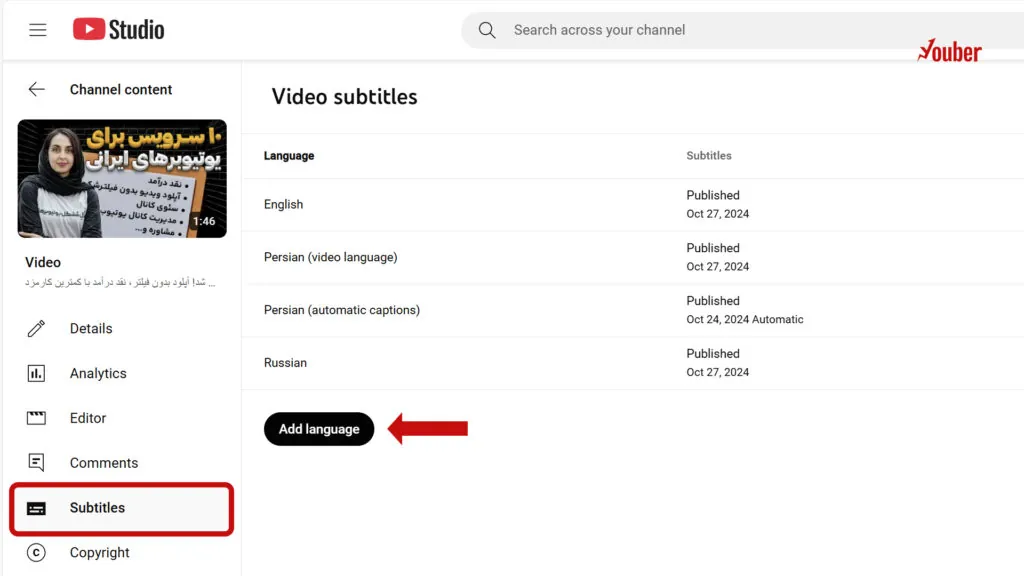Click the Details pencil icon
This screenshot has width=1024, height=576.
37,328
